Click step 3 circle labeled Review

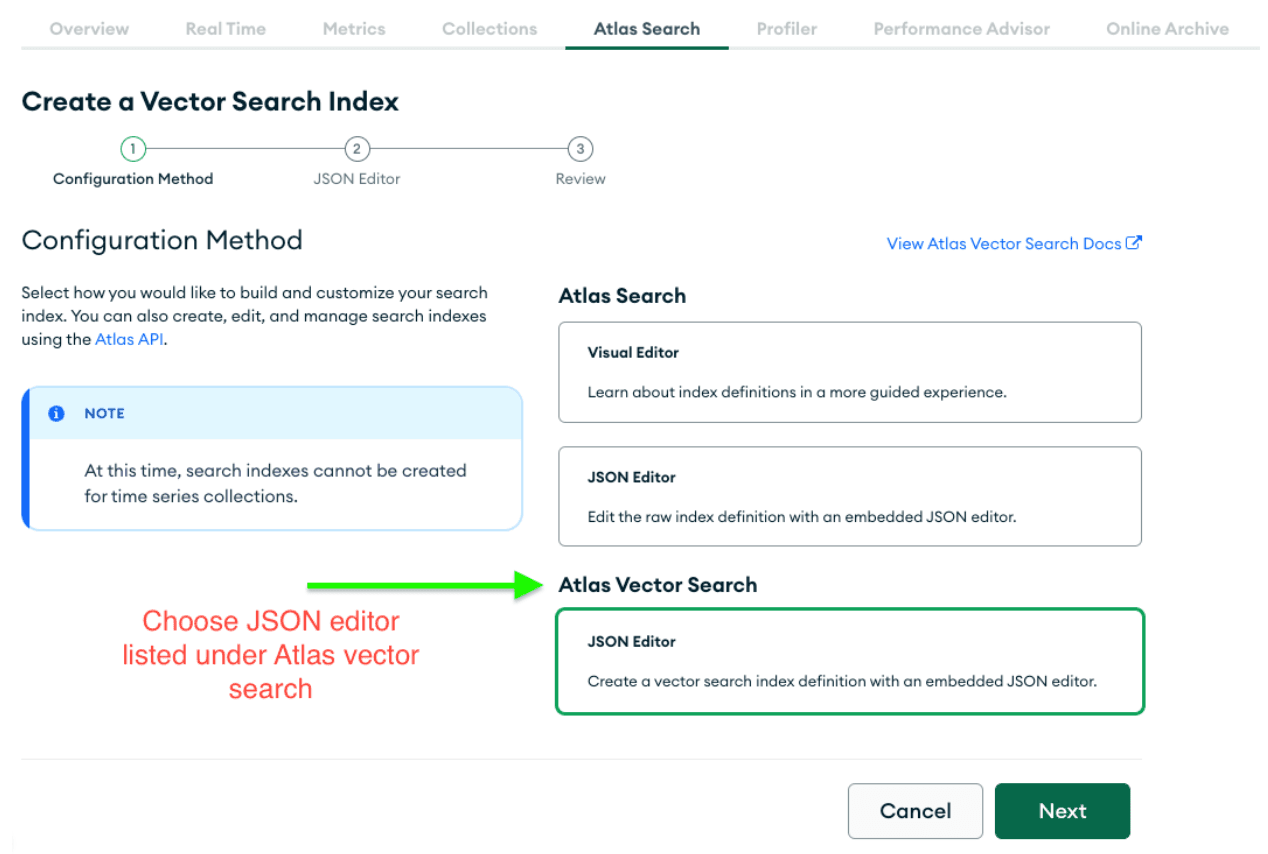[580, 148]
